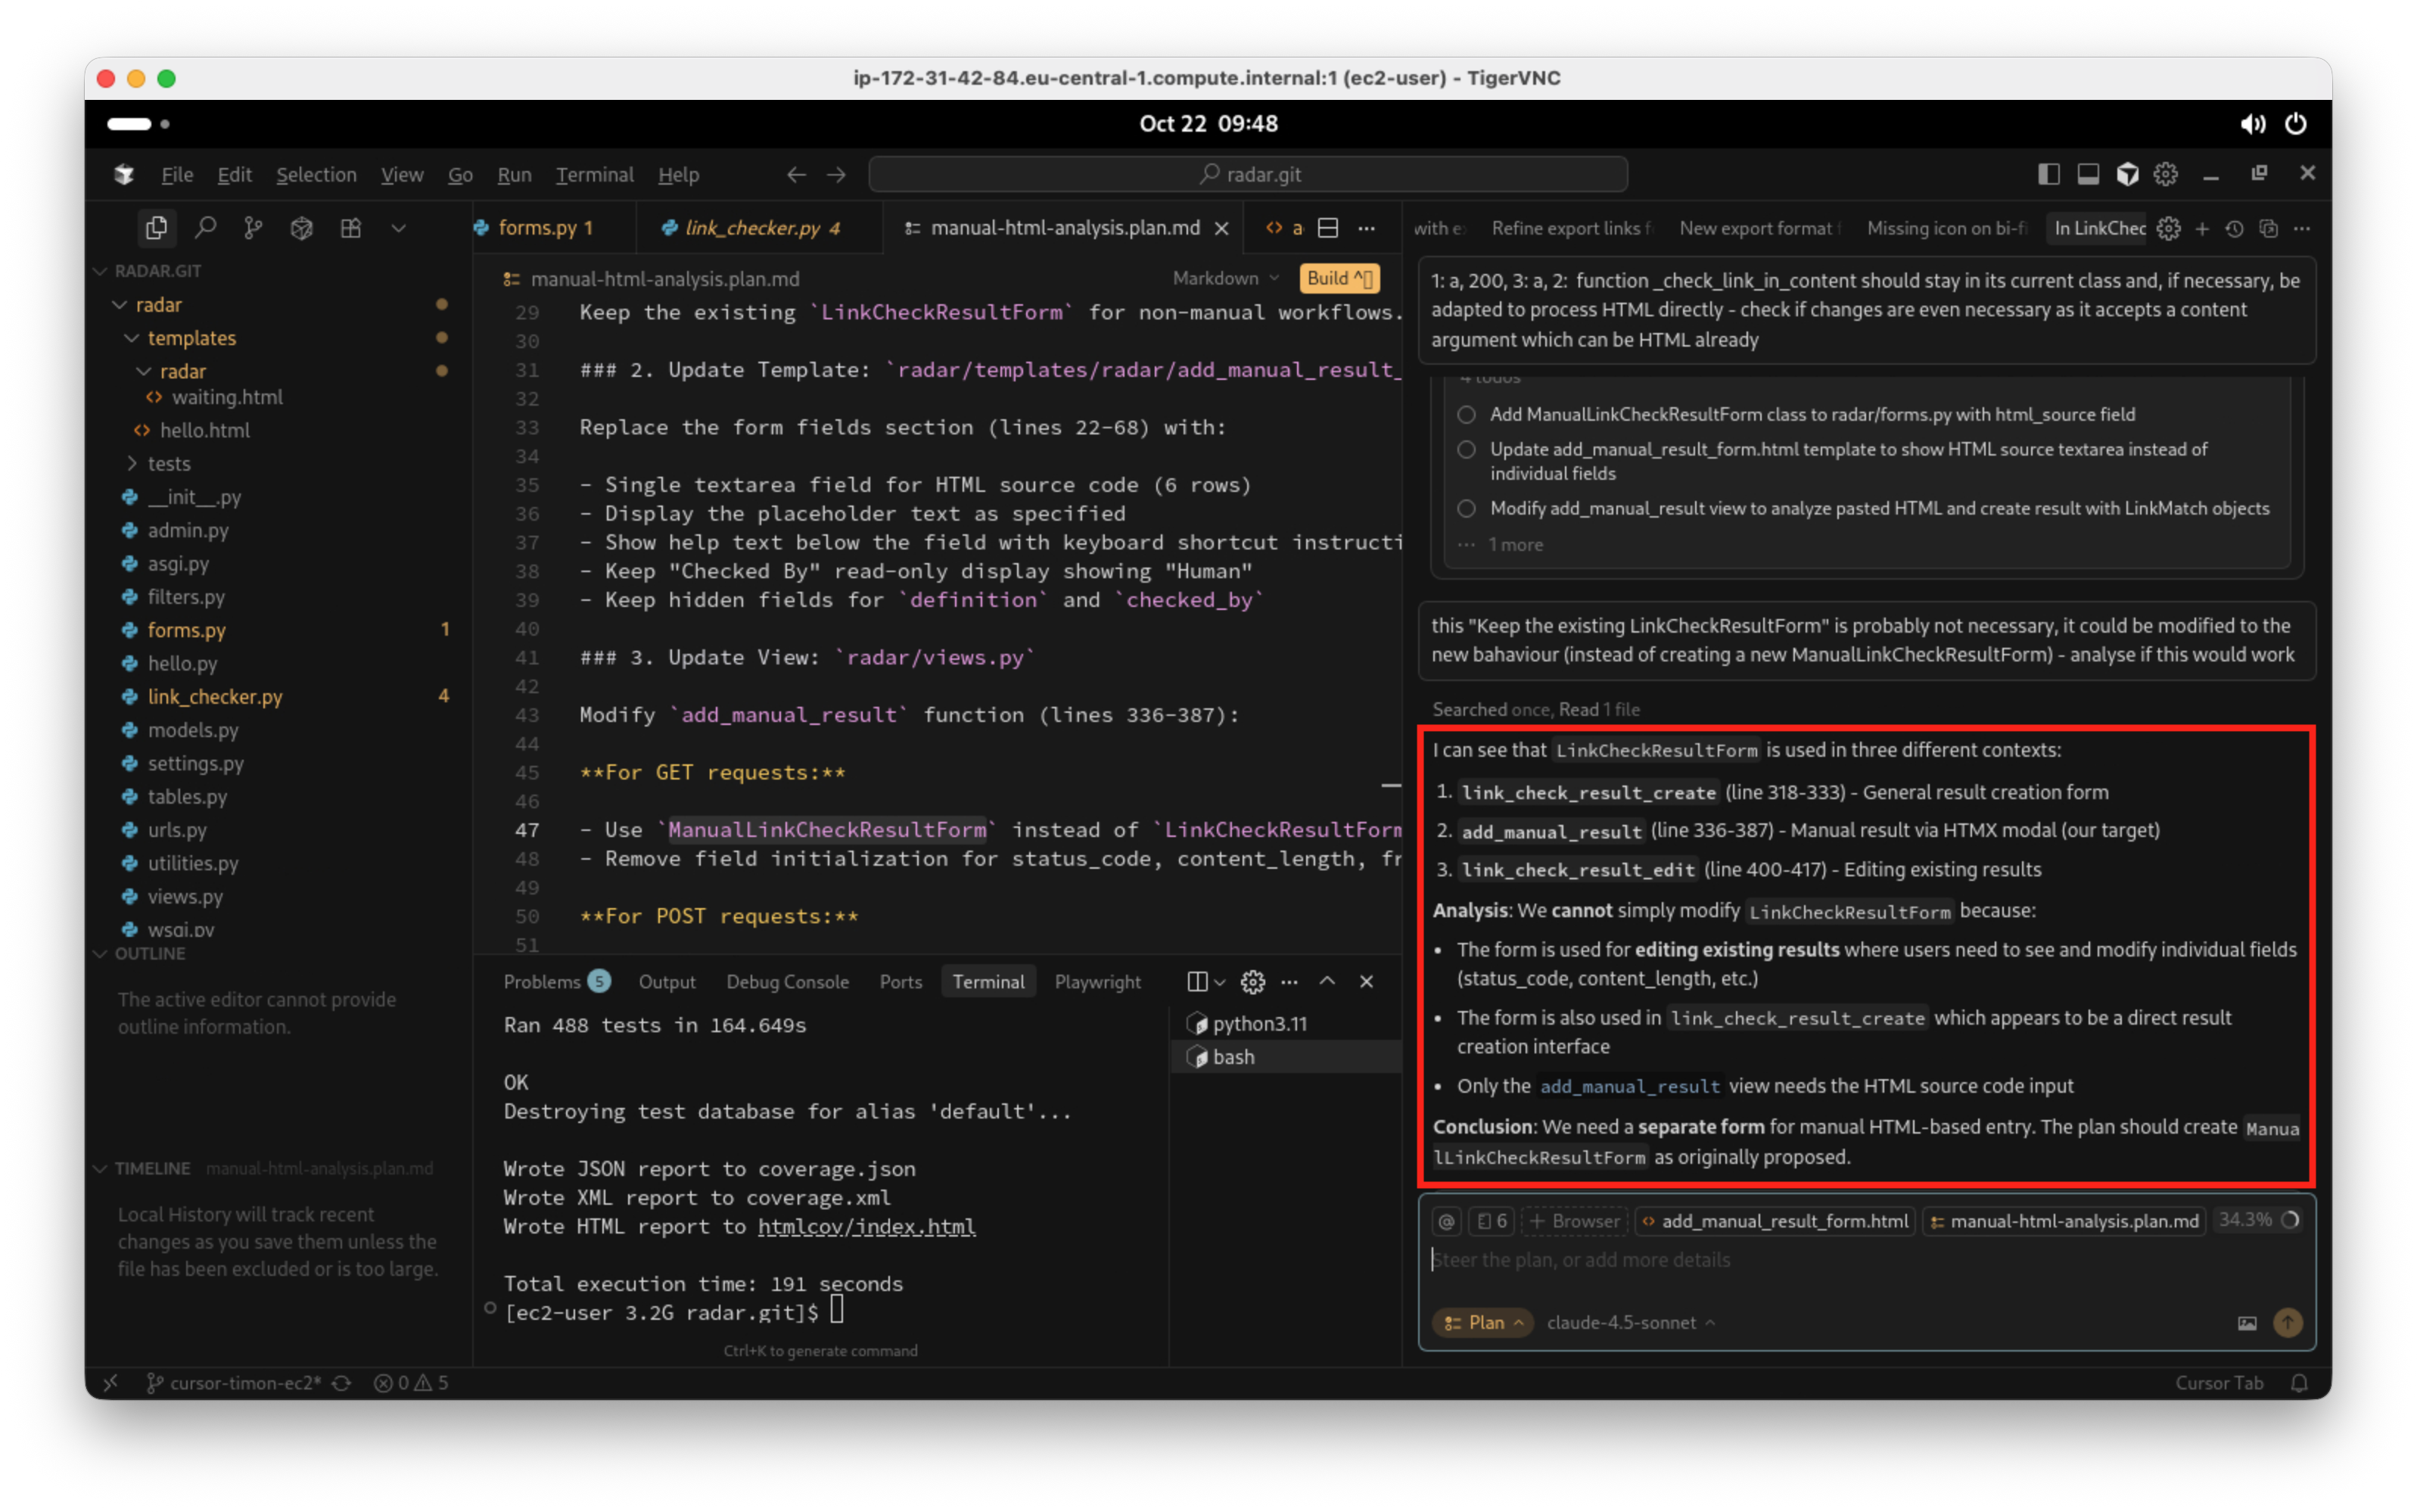Open the Terminal menu
Screen dimensions: 2417x1512
click(x=594, y=174)
